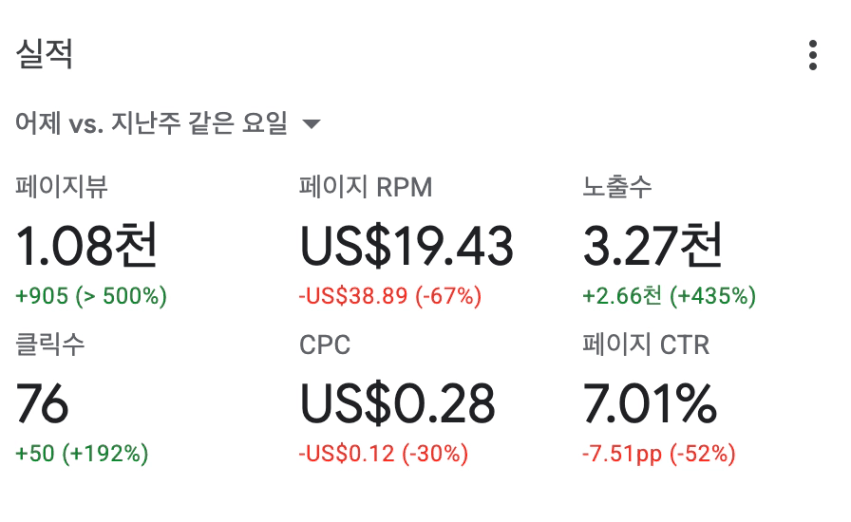Click the CPC metric label
This screenshot has height=522, width=851.
click(x=325, y=345)
